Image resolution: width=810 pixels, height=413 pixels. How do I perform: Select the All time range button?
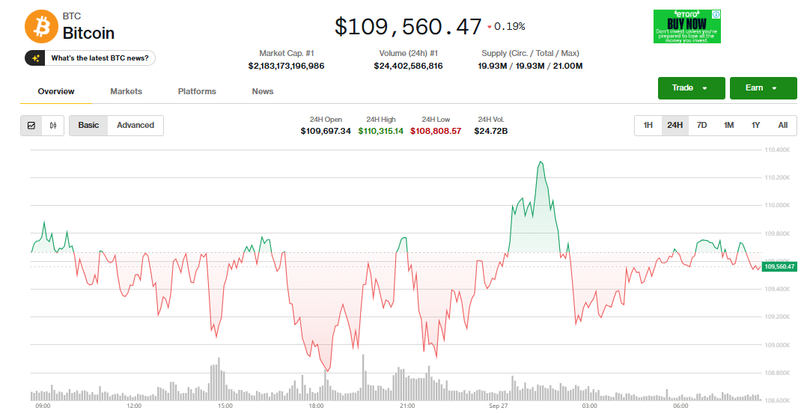point(782,125)
